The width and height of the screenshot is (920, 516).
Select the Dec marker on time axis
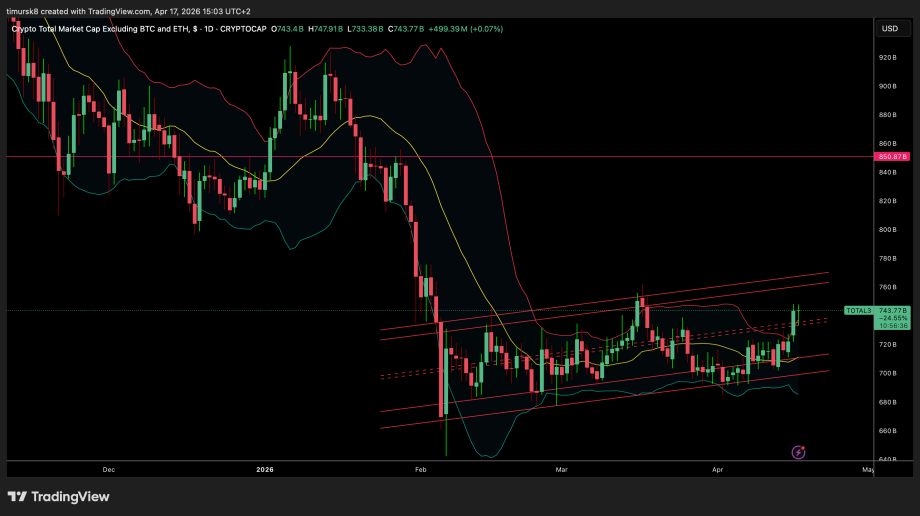coord(109,468)
